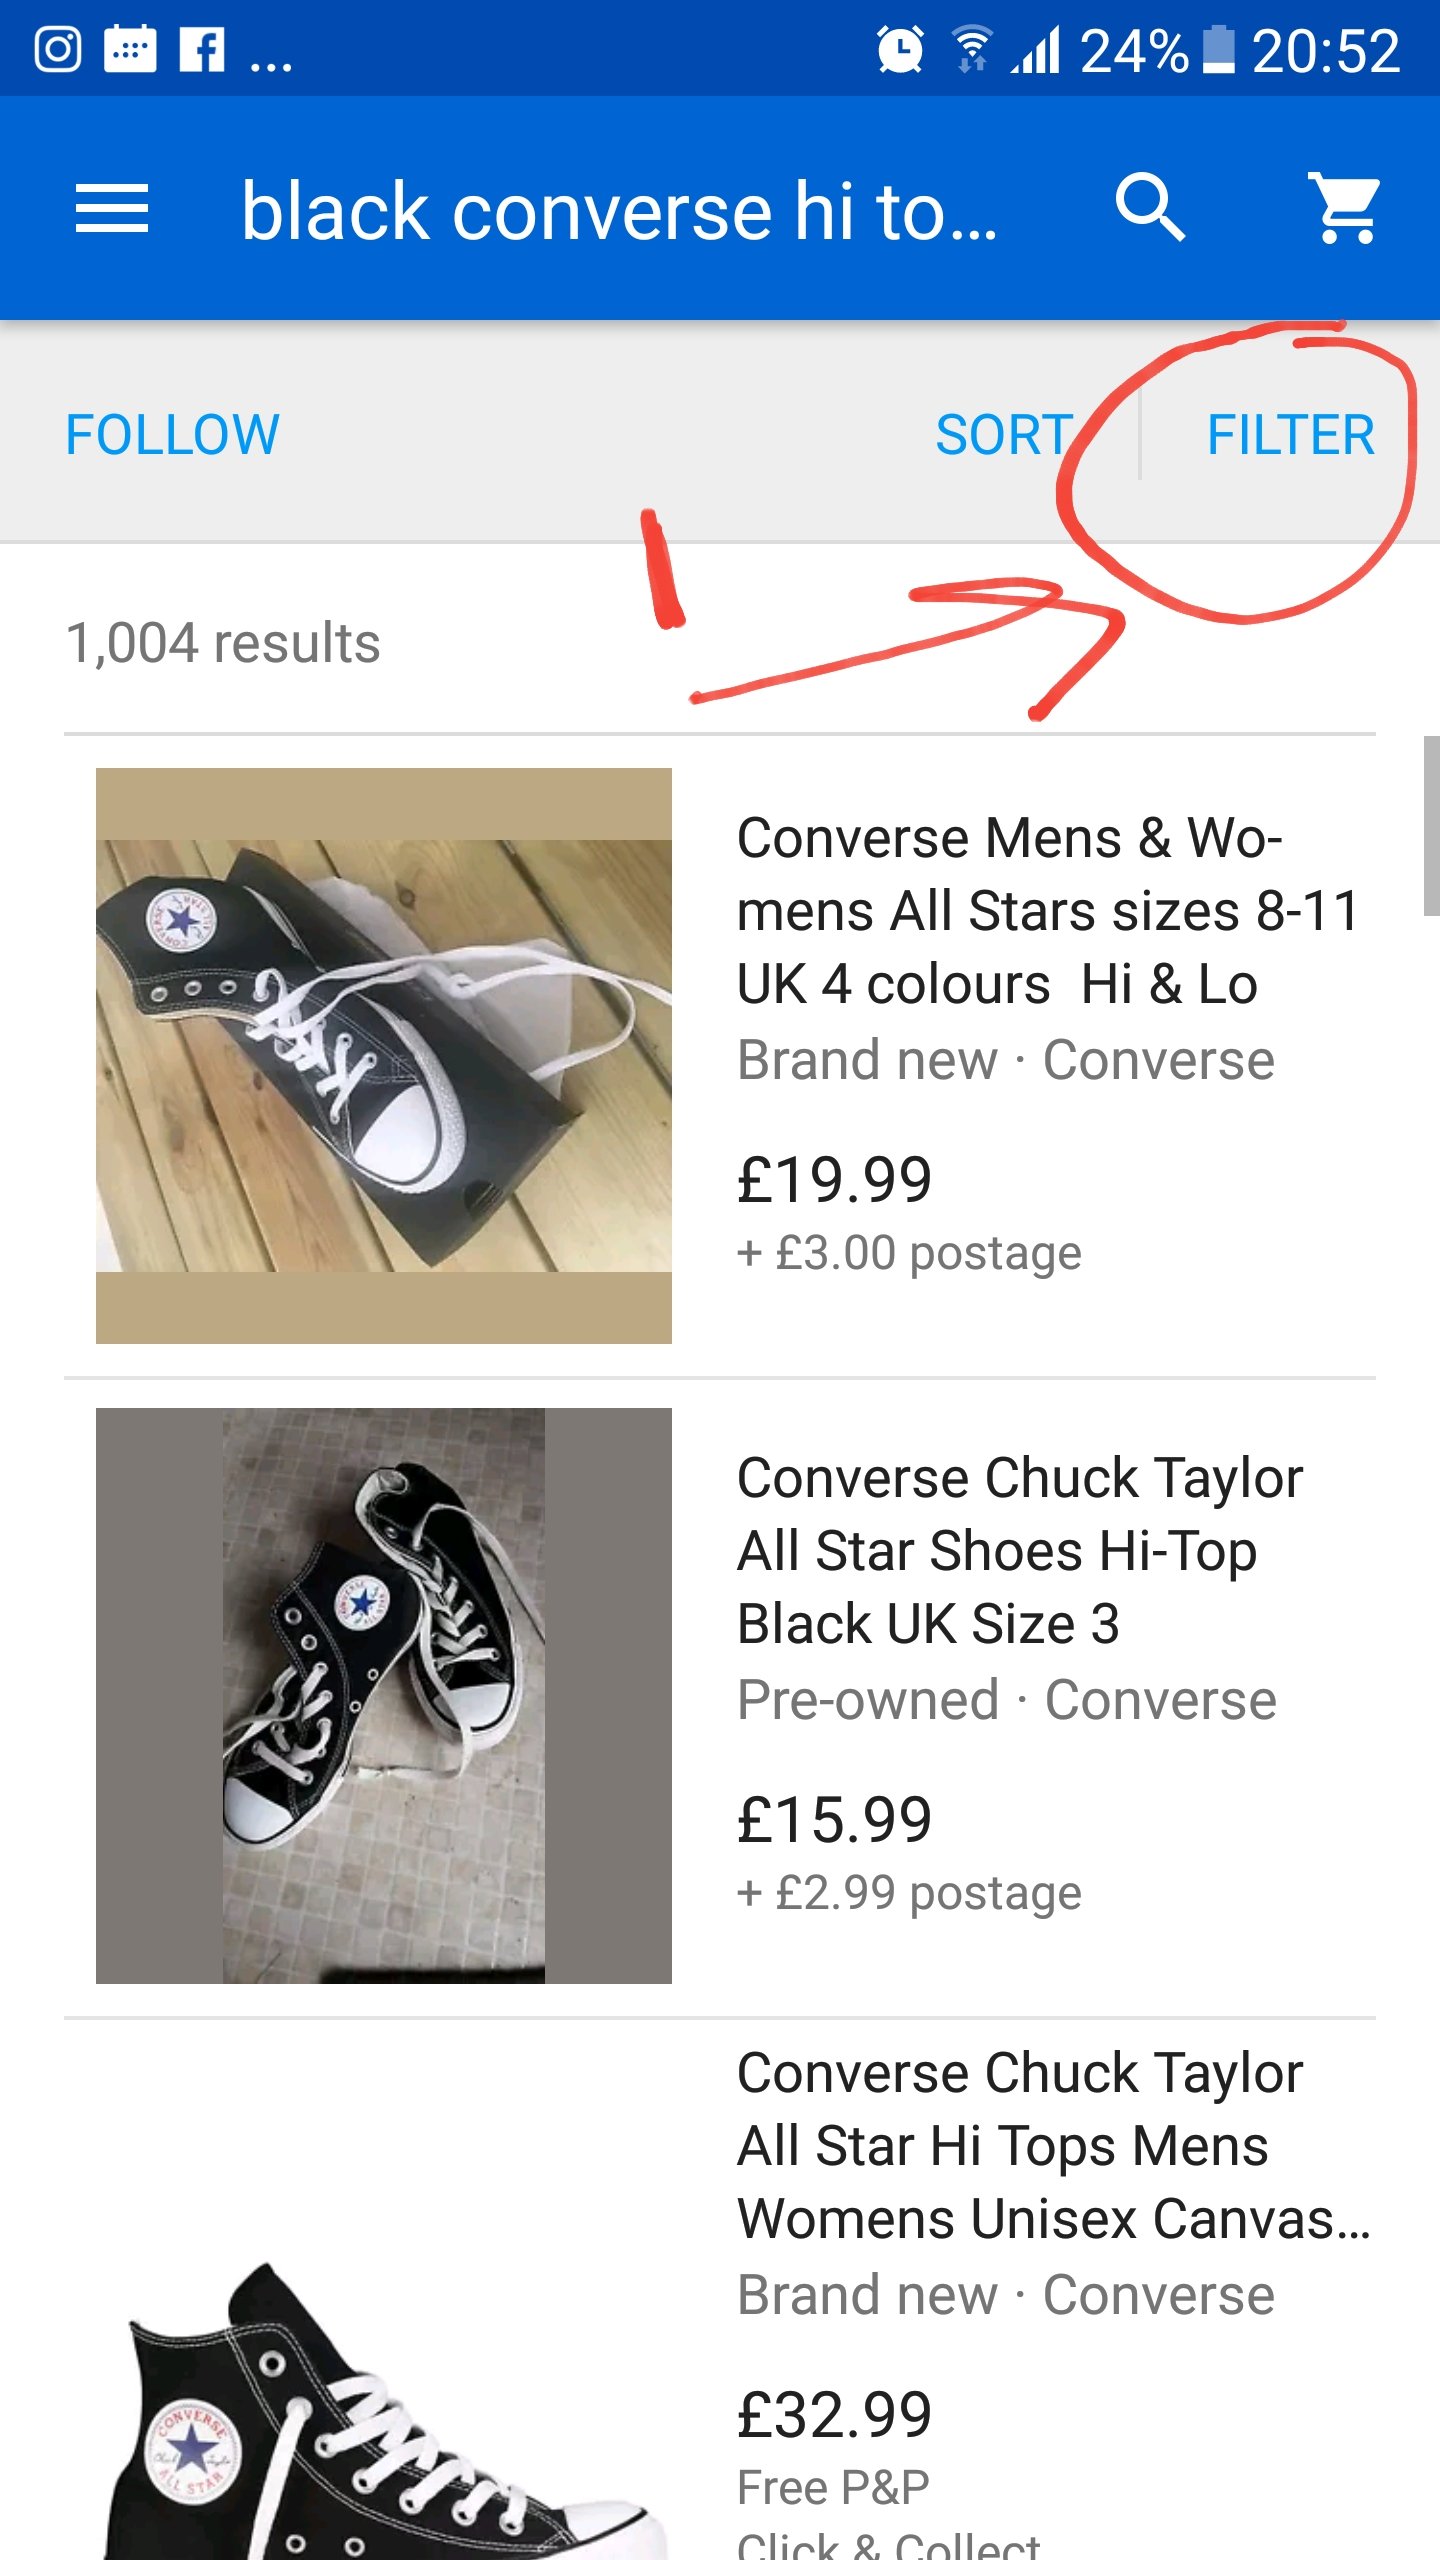The height and width of the screenshot is (2560, 1440).
Task: Tap the search magnifier icon
Action: pyautogui.click(x=1150, y=208)
